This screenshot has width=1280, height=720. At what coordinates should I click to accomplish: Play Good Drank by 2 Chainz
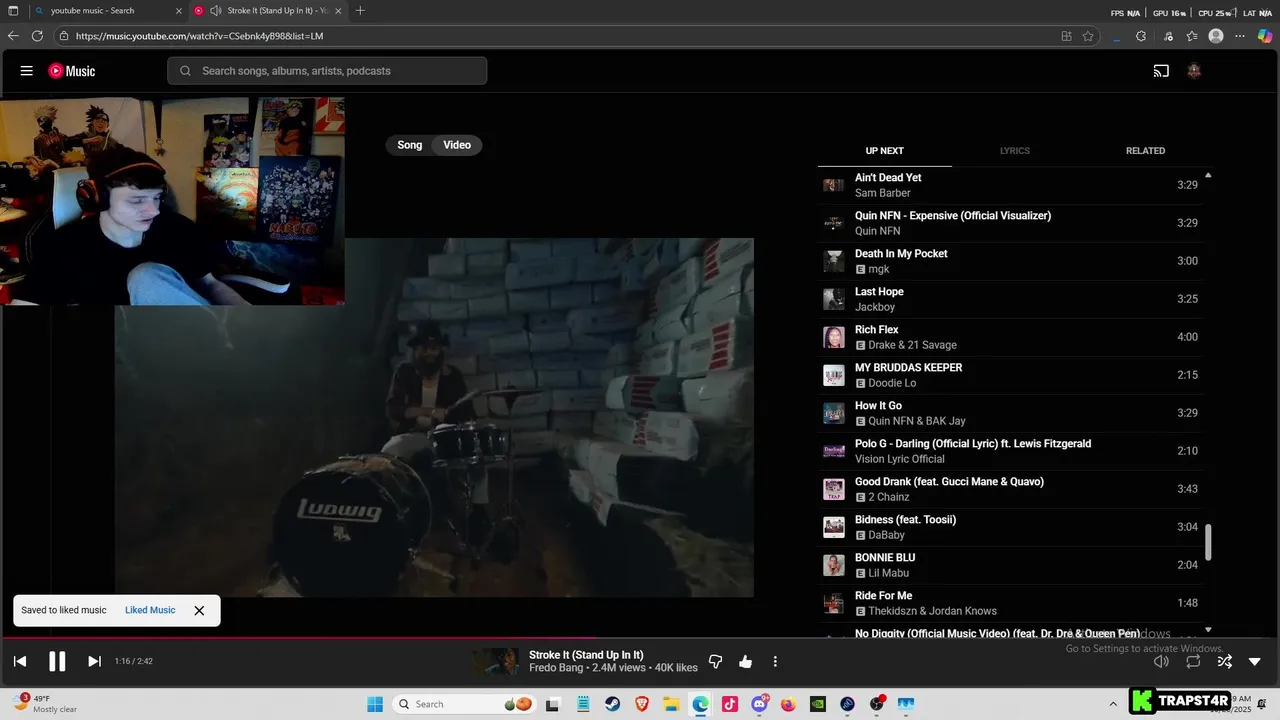[x=1010, y=489]
